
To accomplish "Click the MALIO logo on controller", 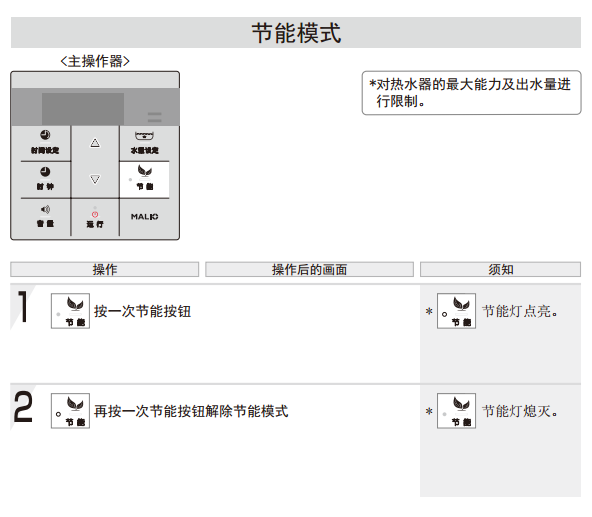I will [145, 217].
